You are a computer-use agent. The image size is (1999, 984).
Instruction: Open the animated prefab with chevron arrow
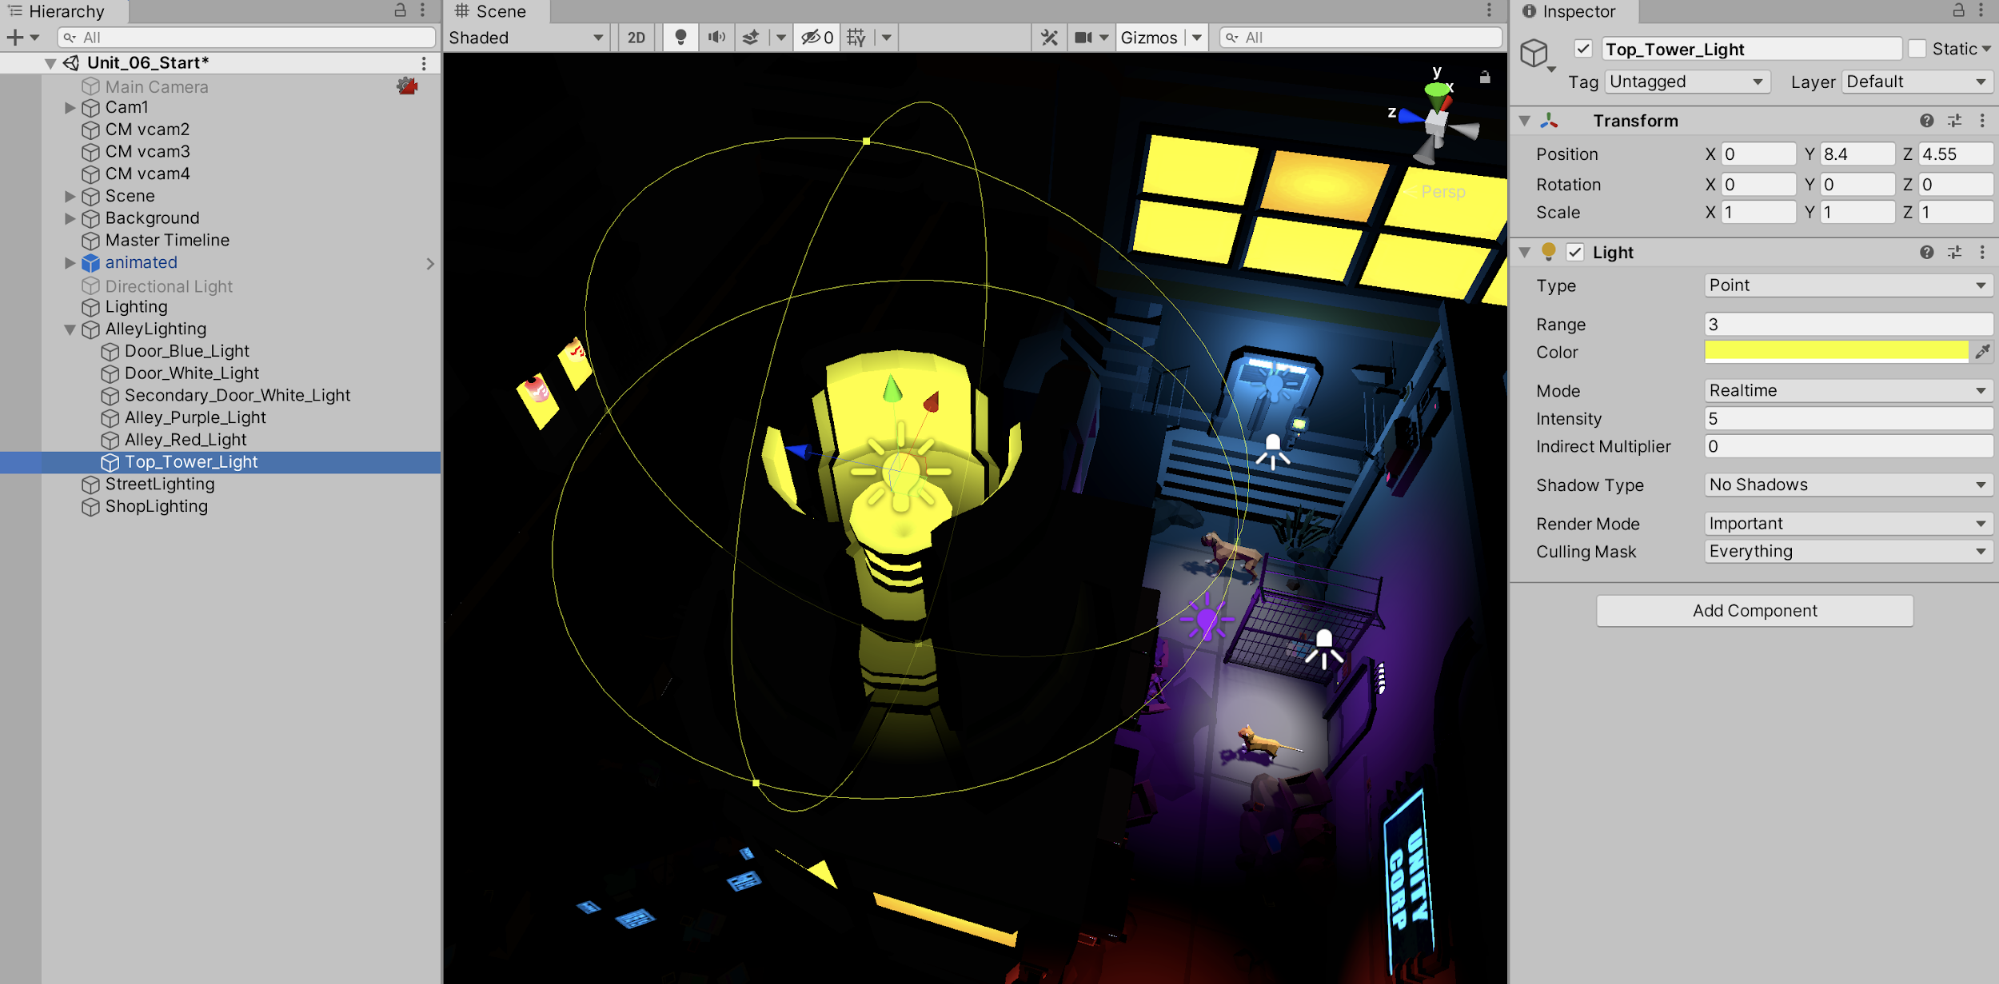pos(430,264)
